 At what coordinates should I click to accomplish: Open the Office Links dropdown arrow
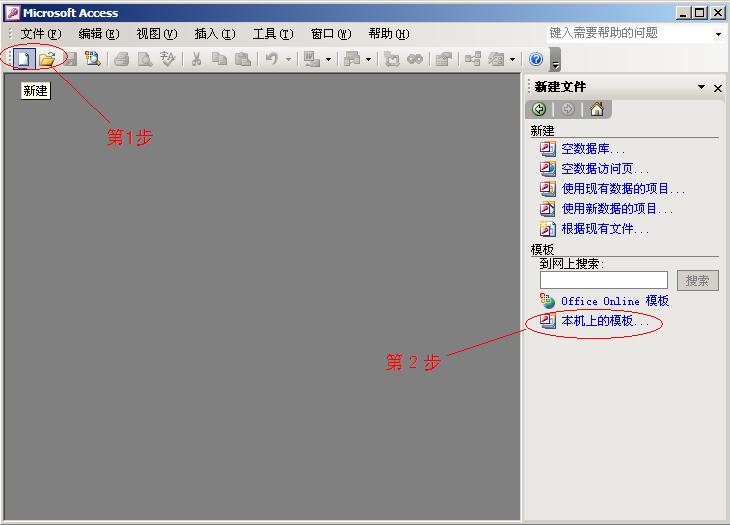pos(328,59)
